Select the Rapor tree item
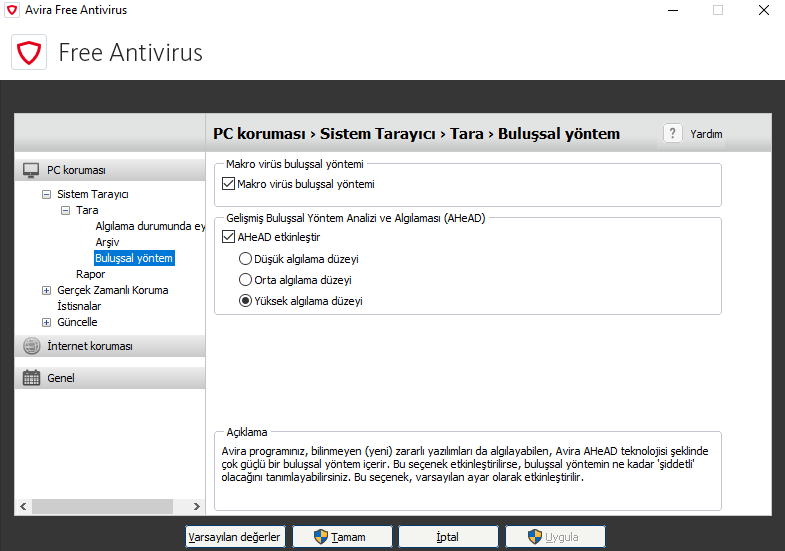Viewport: 785px width, 551px height. 91,274
